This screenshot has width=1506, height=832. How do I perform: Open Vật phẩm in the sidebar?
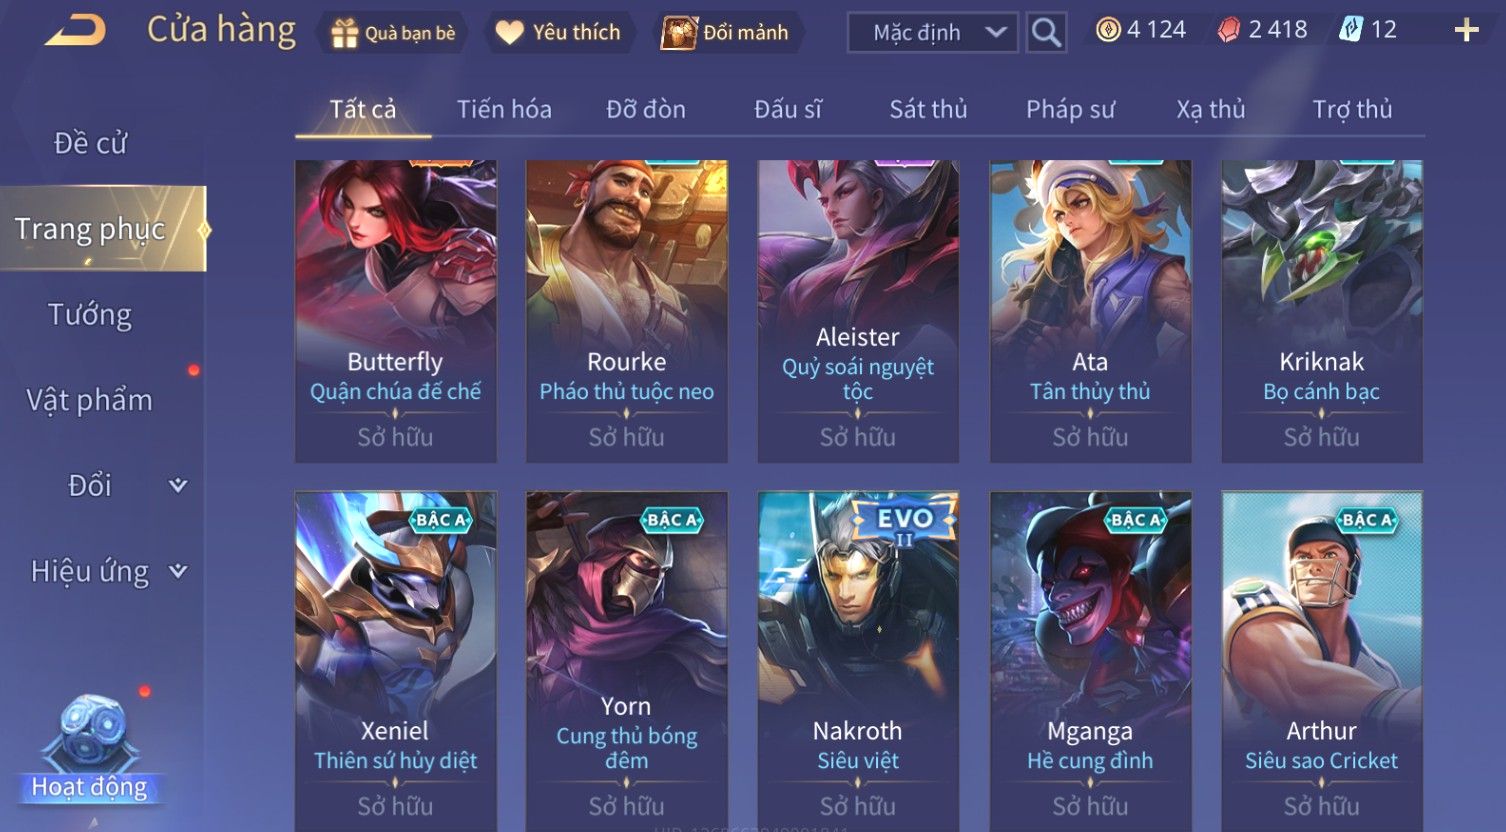(x=90, y=400)
